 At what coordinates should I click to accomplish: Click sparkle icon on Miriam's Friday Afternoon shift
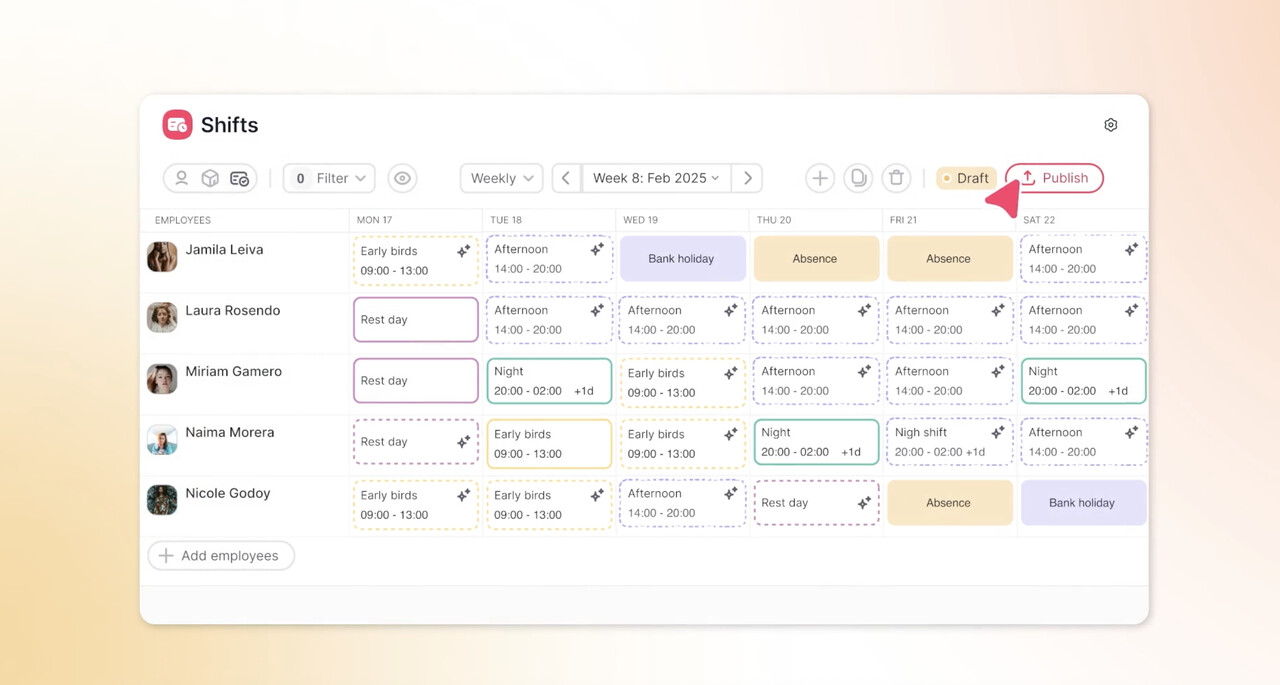pyautogui.click(x=998, y=371)
